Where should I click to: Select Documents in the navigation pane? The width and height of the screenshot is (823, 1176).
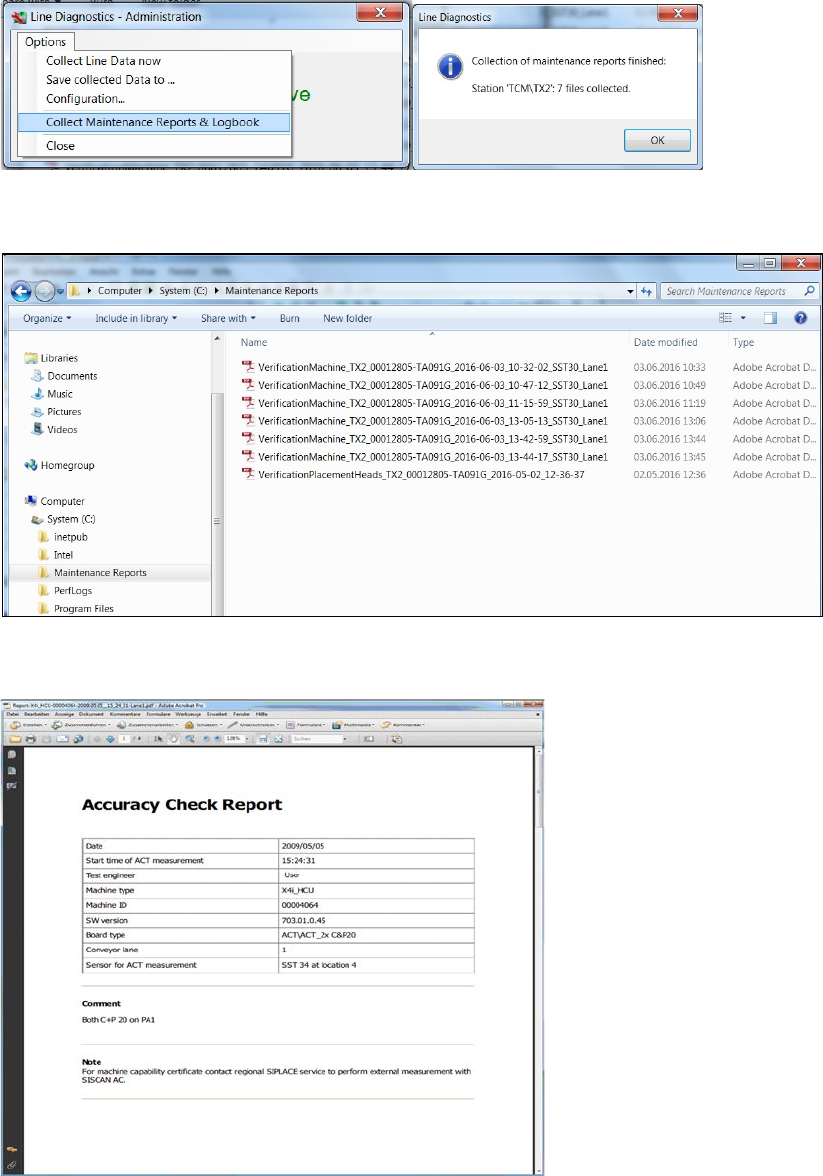pos(65,376)
